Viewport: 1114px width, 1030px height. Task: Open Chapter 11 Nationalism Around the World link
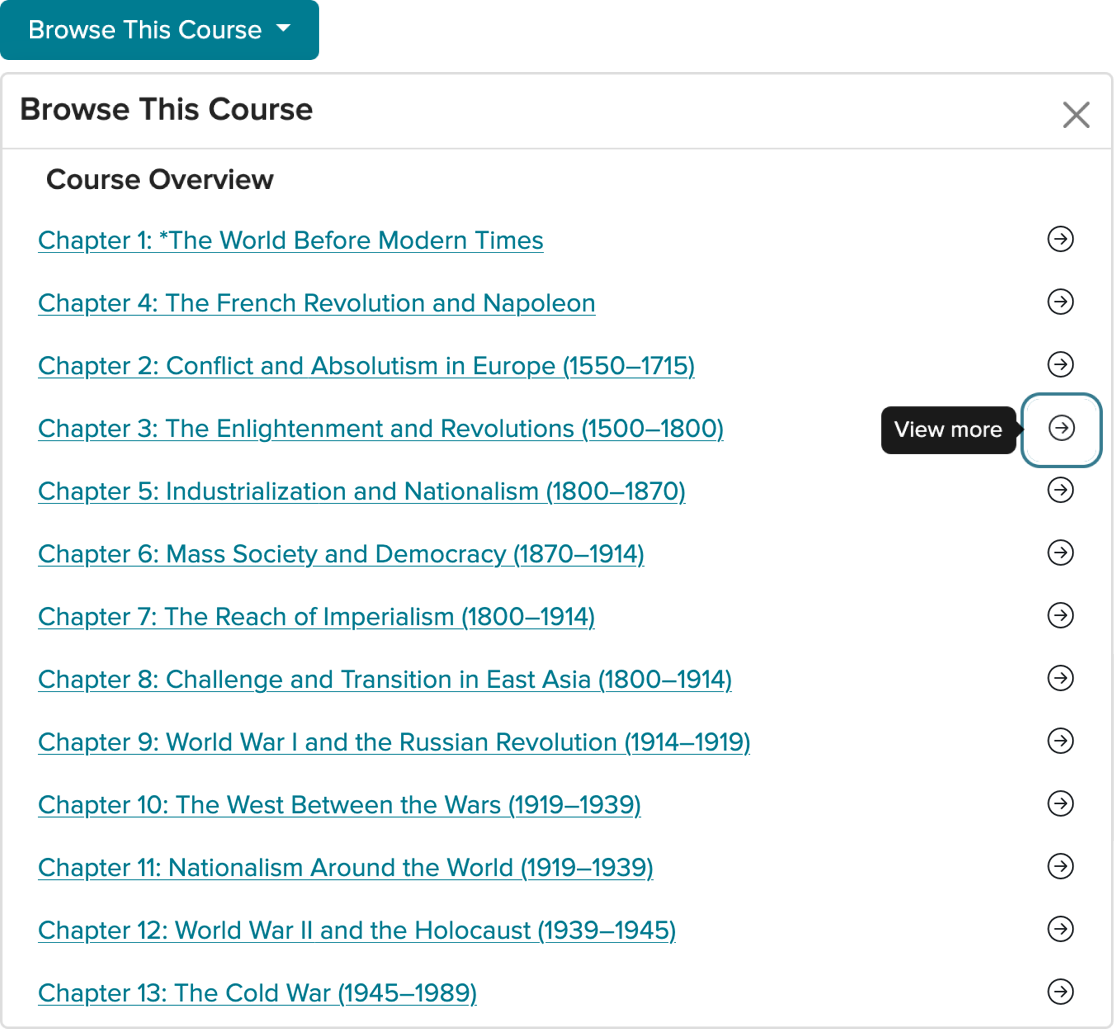pos(345,868)
